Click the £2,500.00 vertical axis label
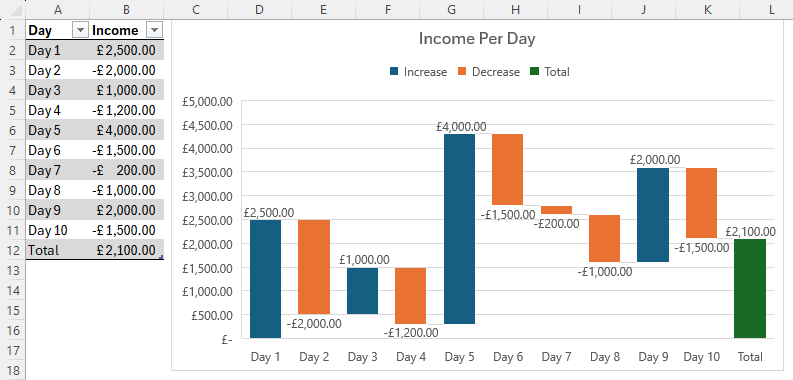Viewport: 793px width, 380px height. click(207, 220)
